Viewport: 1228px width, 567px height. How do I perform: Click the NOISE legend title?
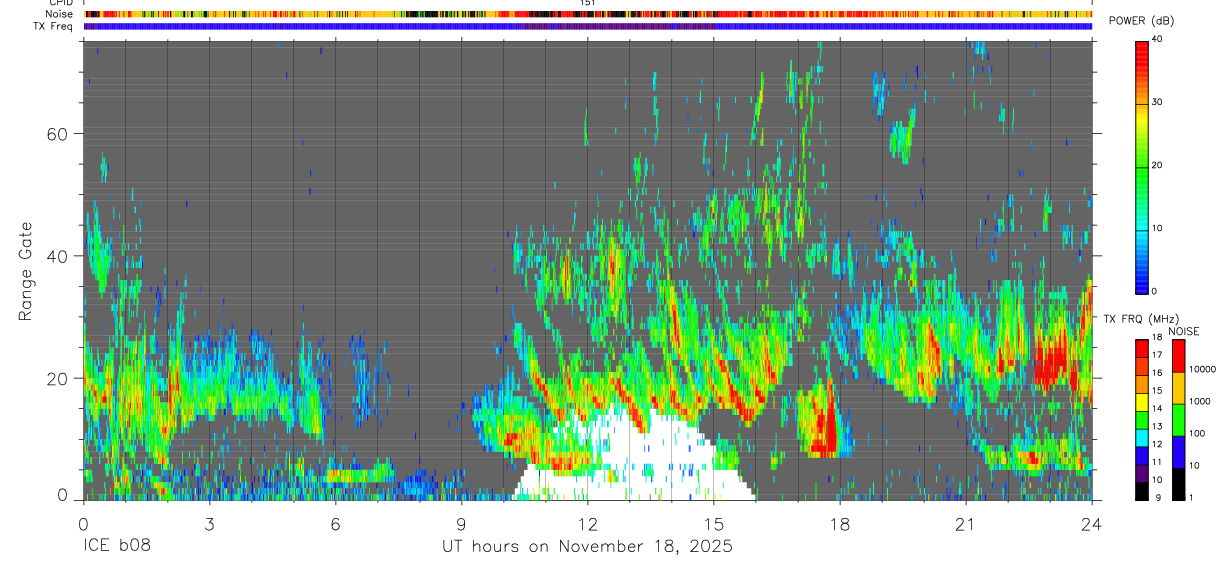point(1184,331)
